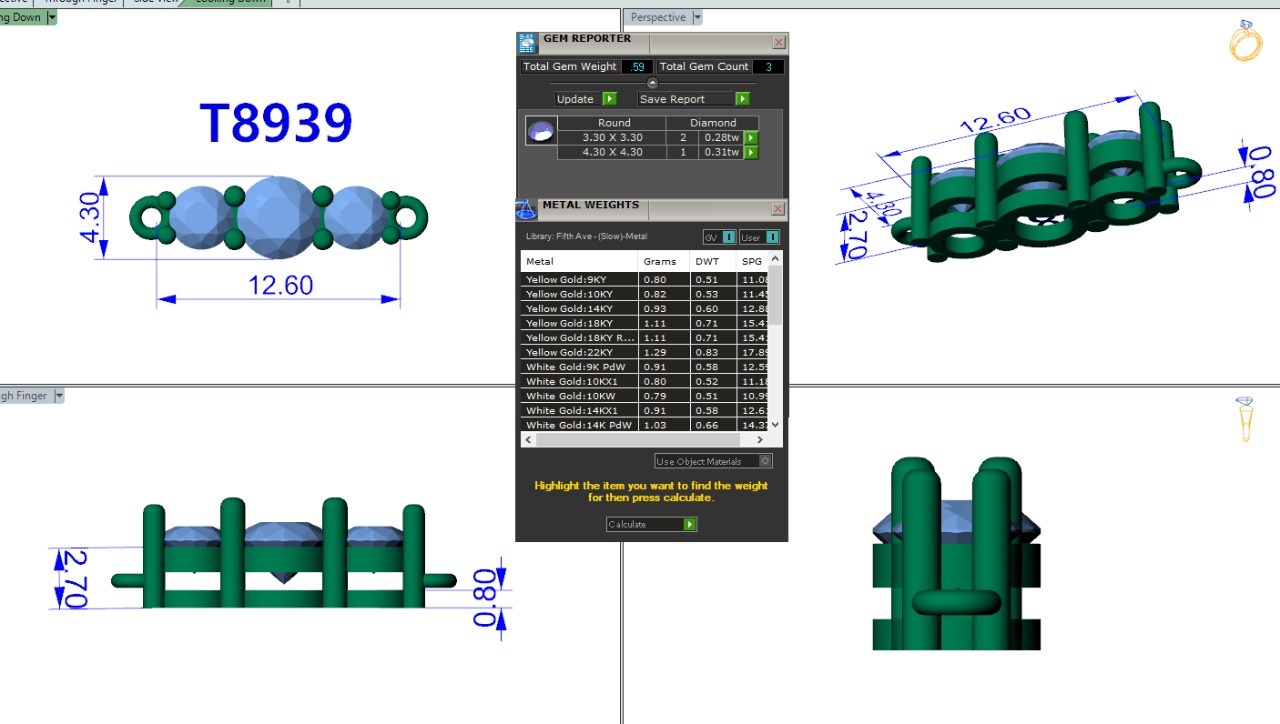Click the DWT column header
The width and height of the screenshot is (1280, 724).
713,262
